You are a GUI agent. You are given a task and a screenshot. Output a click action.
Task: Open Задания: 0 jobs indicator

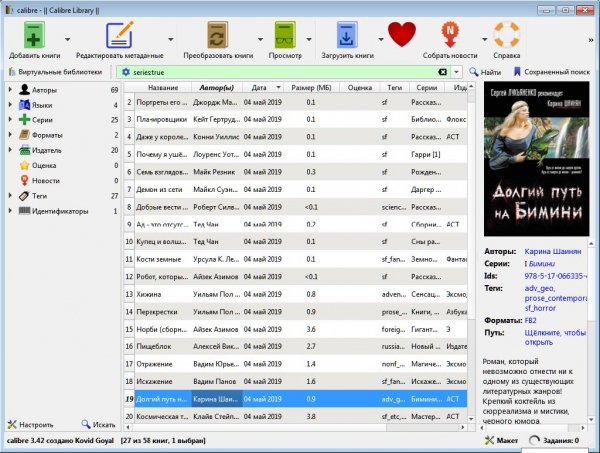pos(554,440)
